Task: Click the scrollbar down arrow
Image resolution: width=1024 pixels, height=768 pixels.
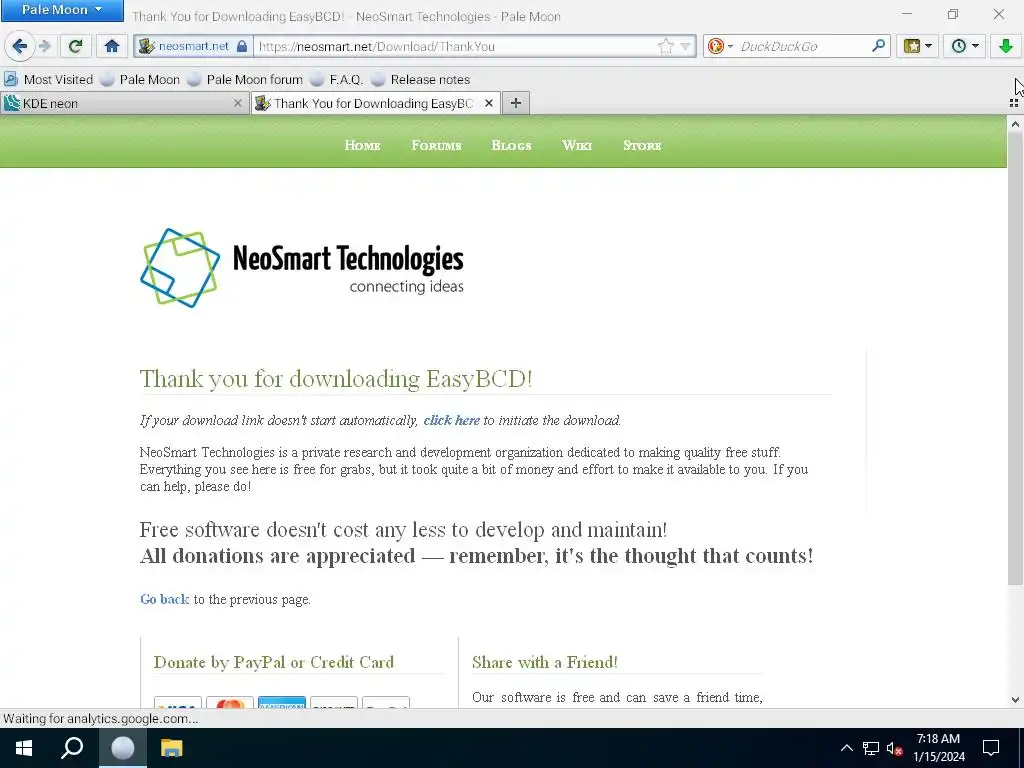Action: coord(1015,699)
